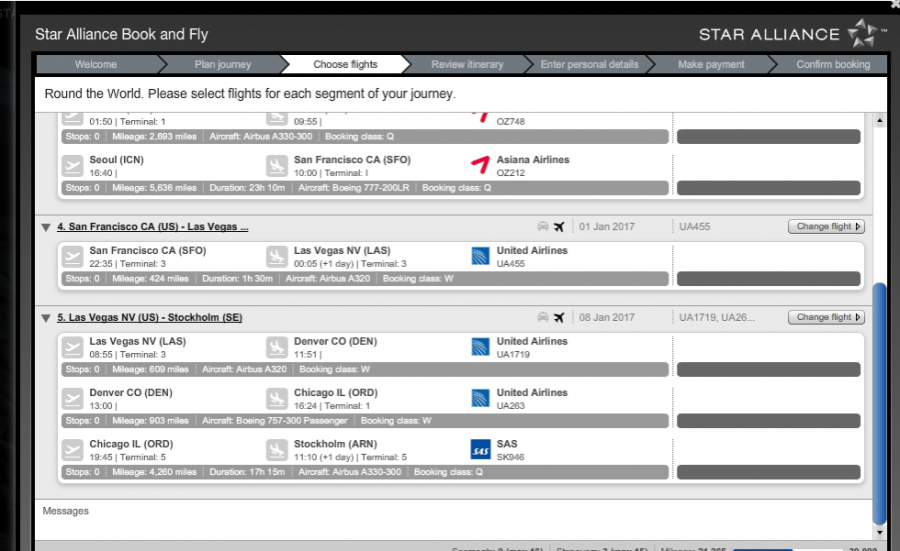Click Asiana Airlines logo for OZ212
The height and width of the screenshot is (551, 900).
[480, 165]
